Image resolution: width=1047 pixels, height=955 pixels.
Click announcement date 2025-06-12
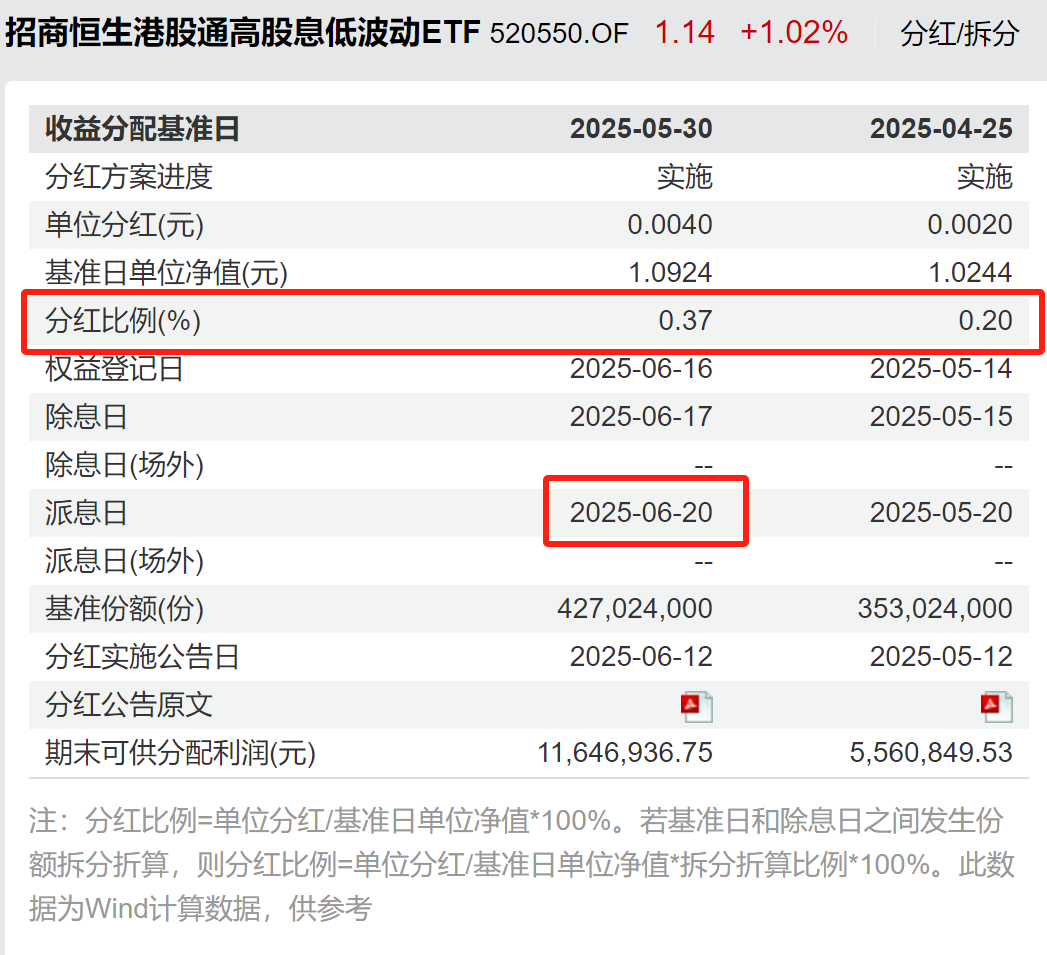(641, 658)
